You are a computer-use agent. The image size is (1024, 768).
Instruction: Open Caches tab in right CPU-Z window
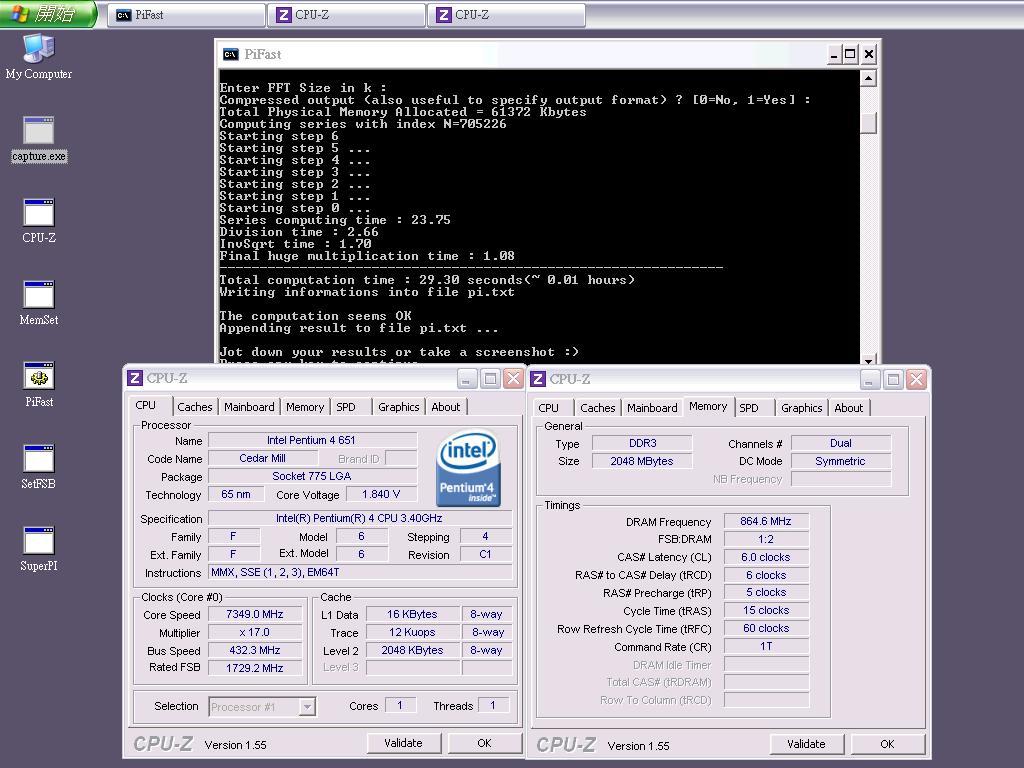point(598,408)
